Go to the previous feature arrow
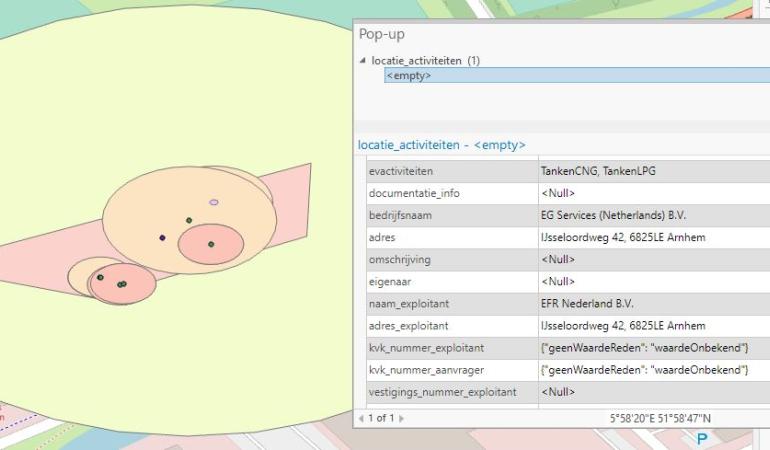Screen dimensions: 770x450 [x=362, y=417]
